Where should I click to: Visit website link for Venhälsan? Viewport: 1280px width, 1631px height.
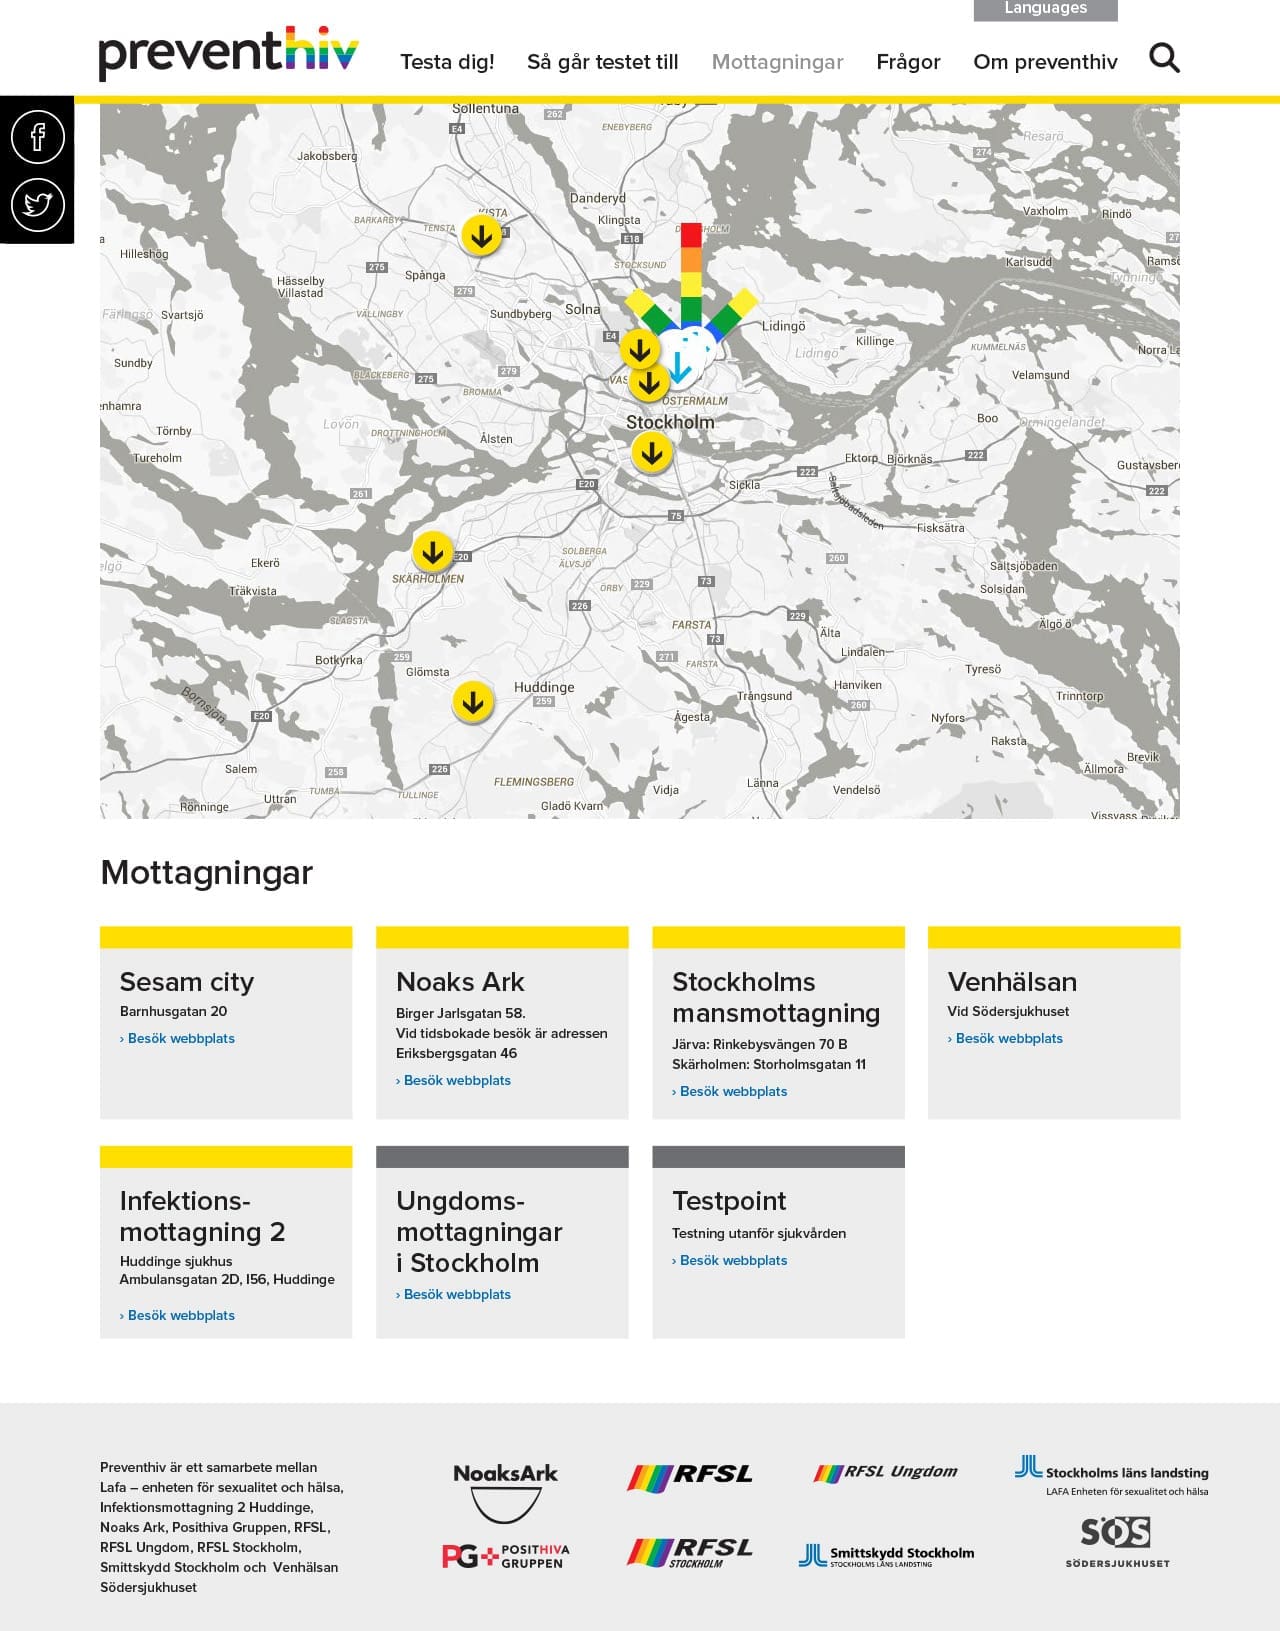pyautogui.click(x=1006, y=1038)
